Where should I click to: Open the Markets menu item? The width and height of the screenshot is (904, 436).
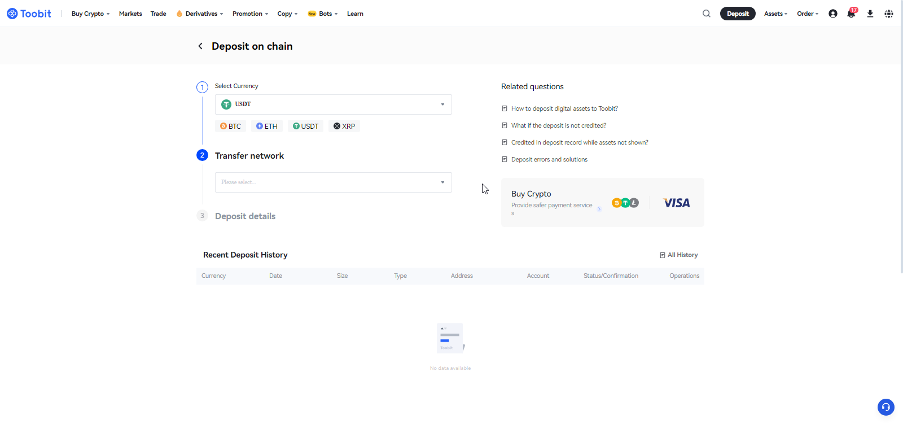click(x=130, y=14)
